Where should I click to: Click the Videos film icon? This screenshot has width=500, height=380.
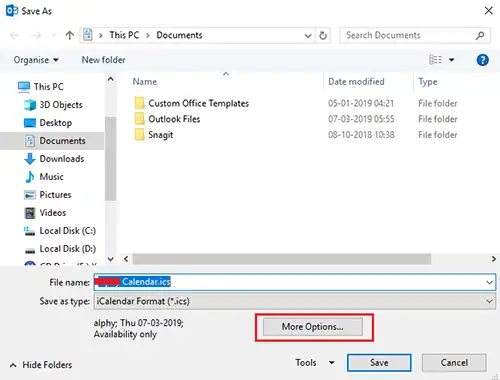[30, 213]
